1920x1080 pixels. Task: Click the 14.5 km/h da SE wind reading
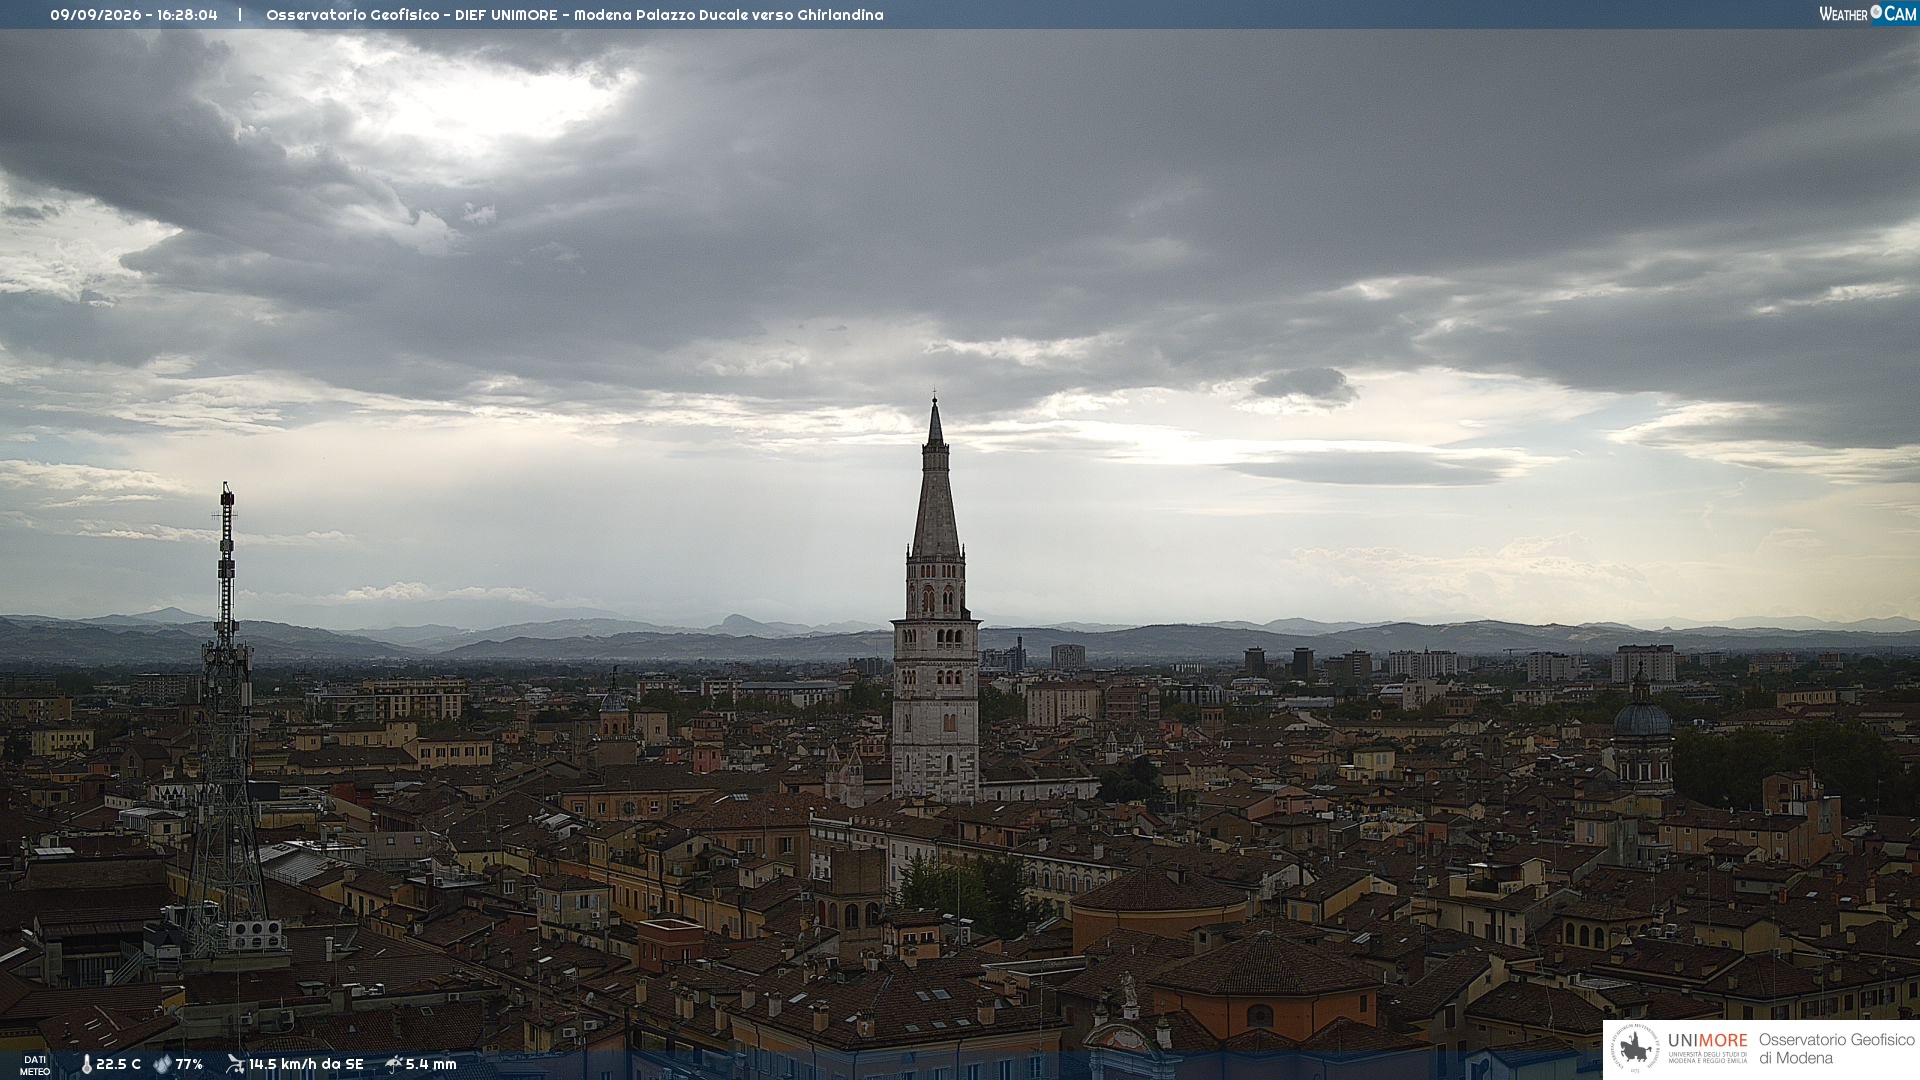click(x=306, y=1065)
